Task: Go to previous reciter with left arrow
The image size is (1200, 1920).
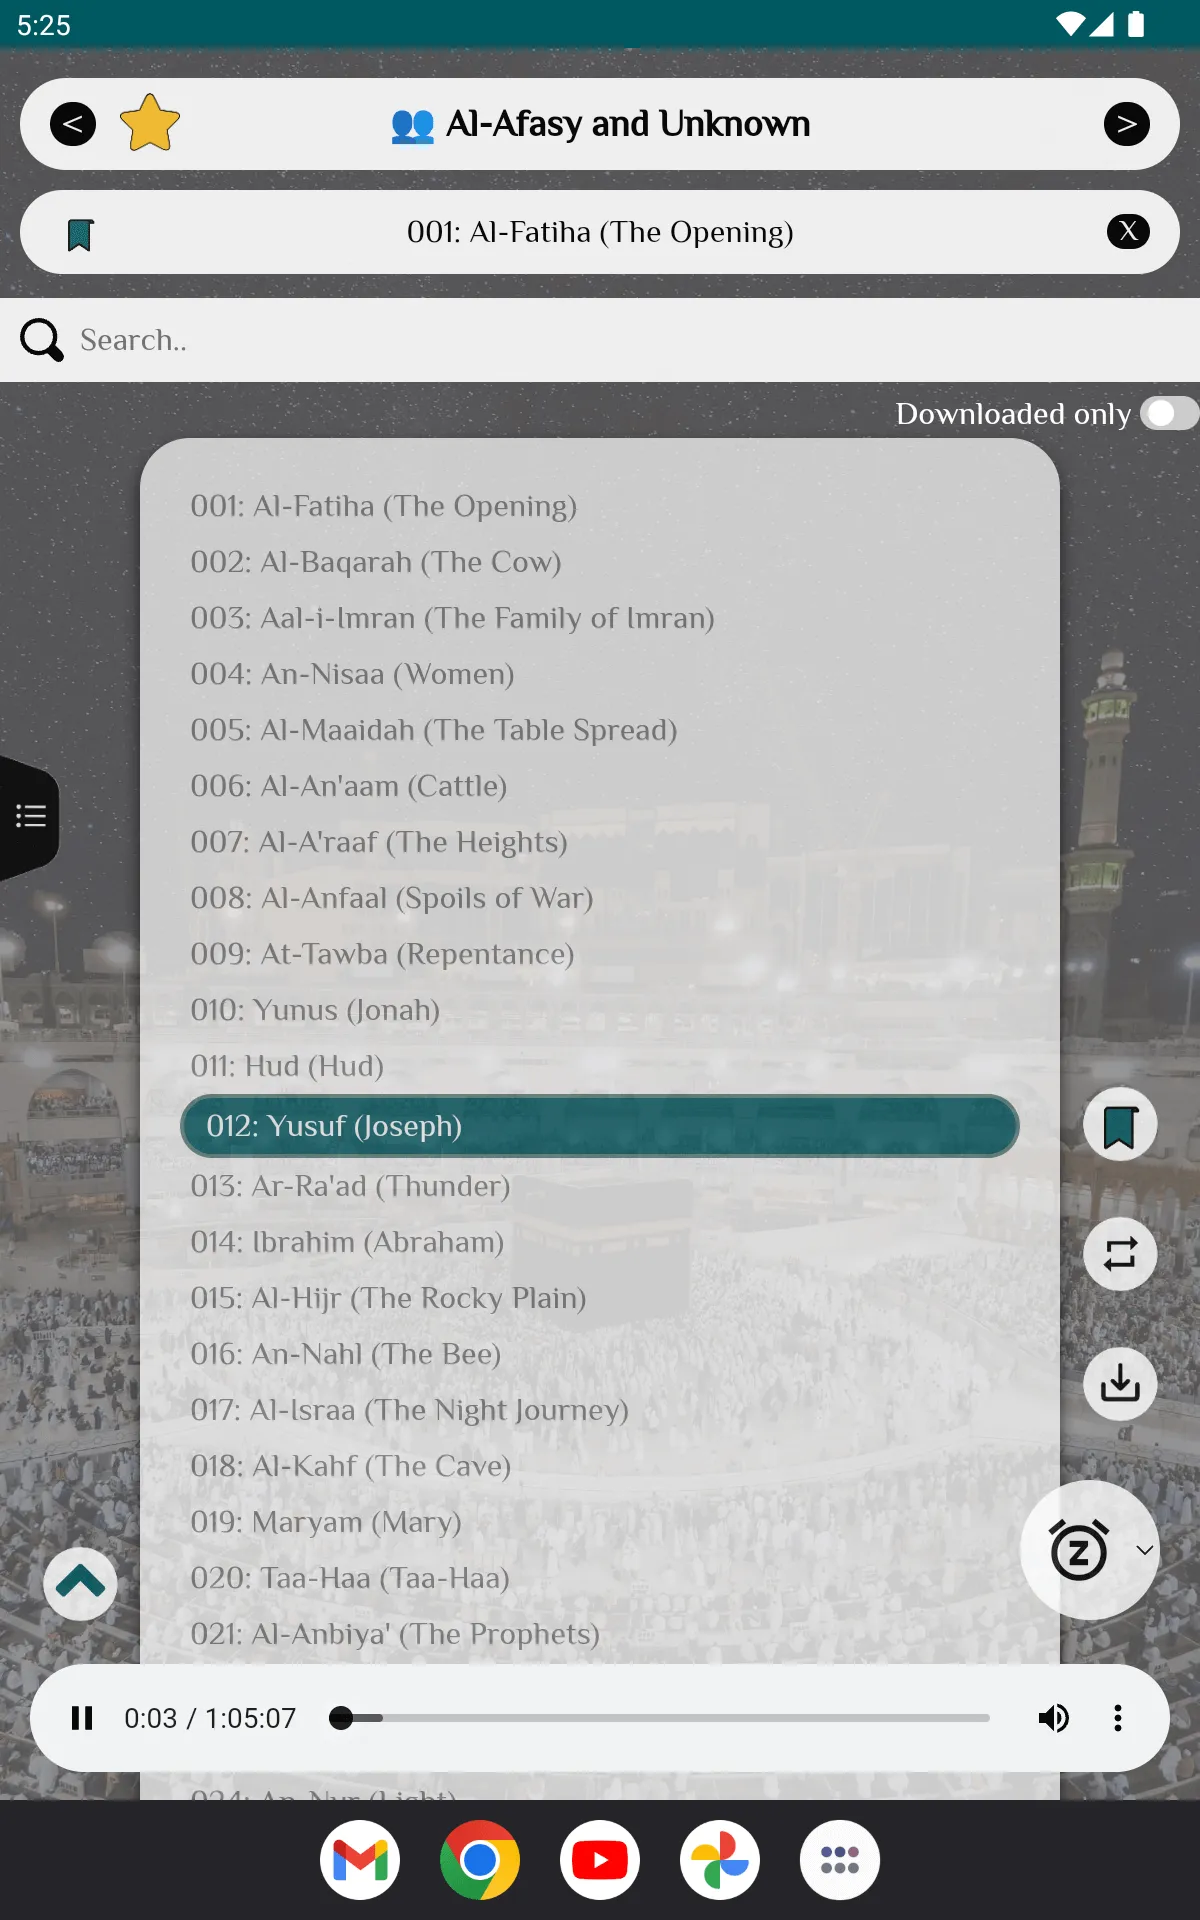Action: point(73,124)
